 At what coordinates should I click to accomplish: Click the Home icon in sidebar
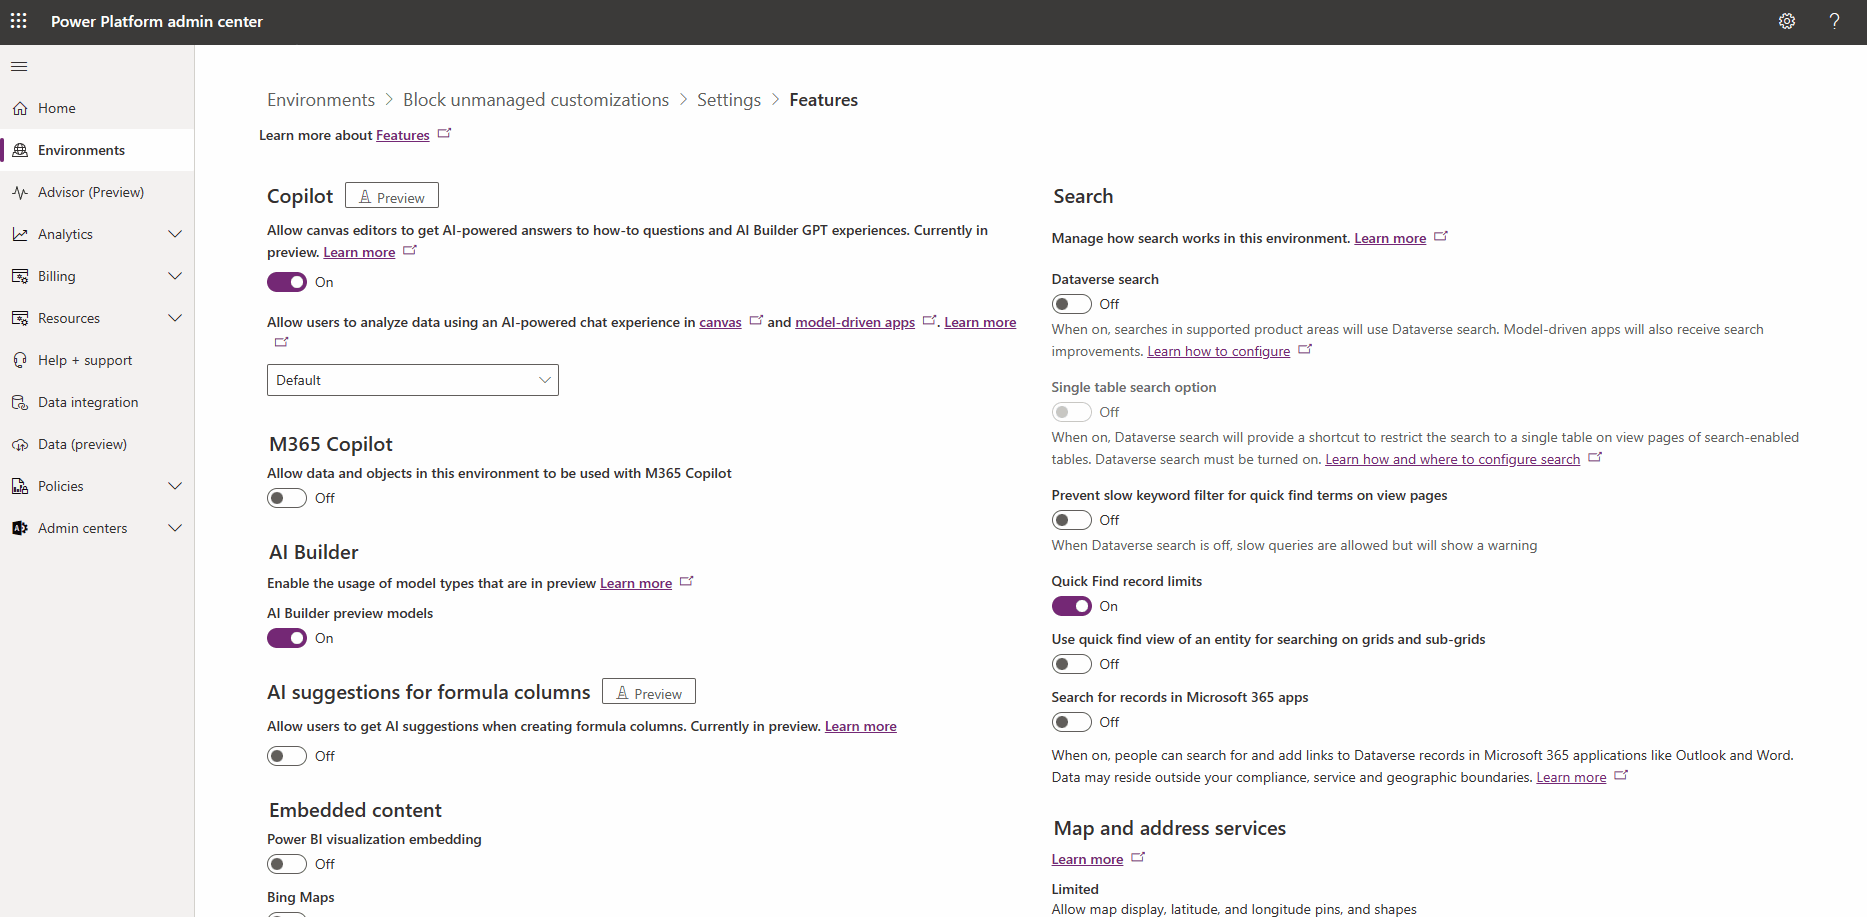tap(20, 108)
